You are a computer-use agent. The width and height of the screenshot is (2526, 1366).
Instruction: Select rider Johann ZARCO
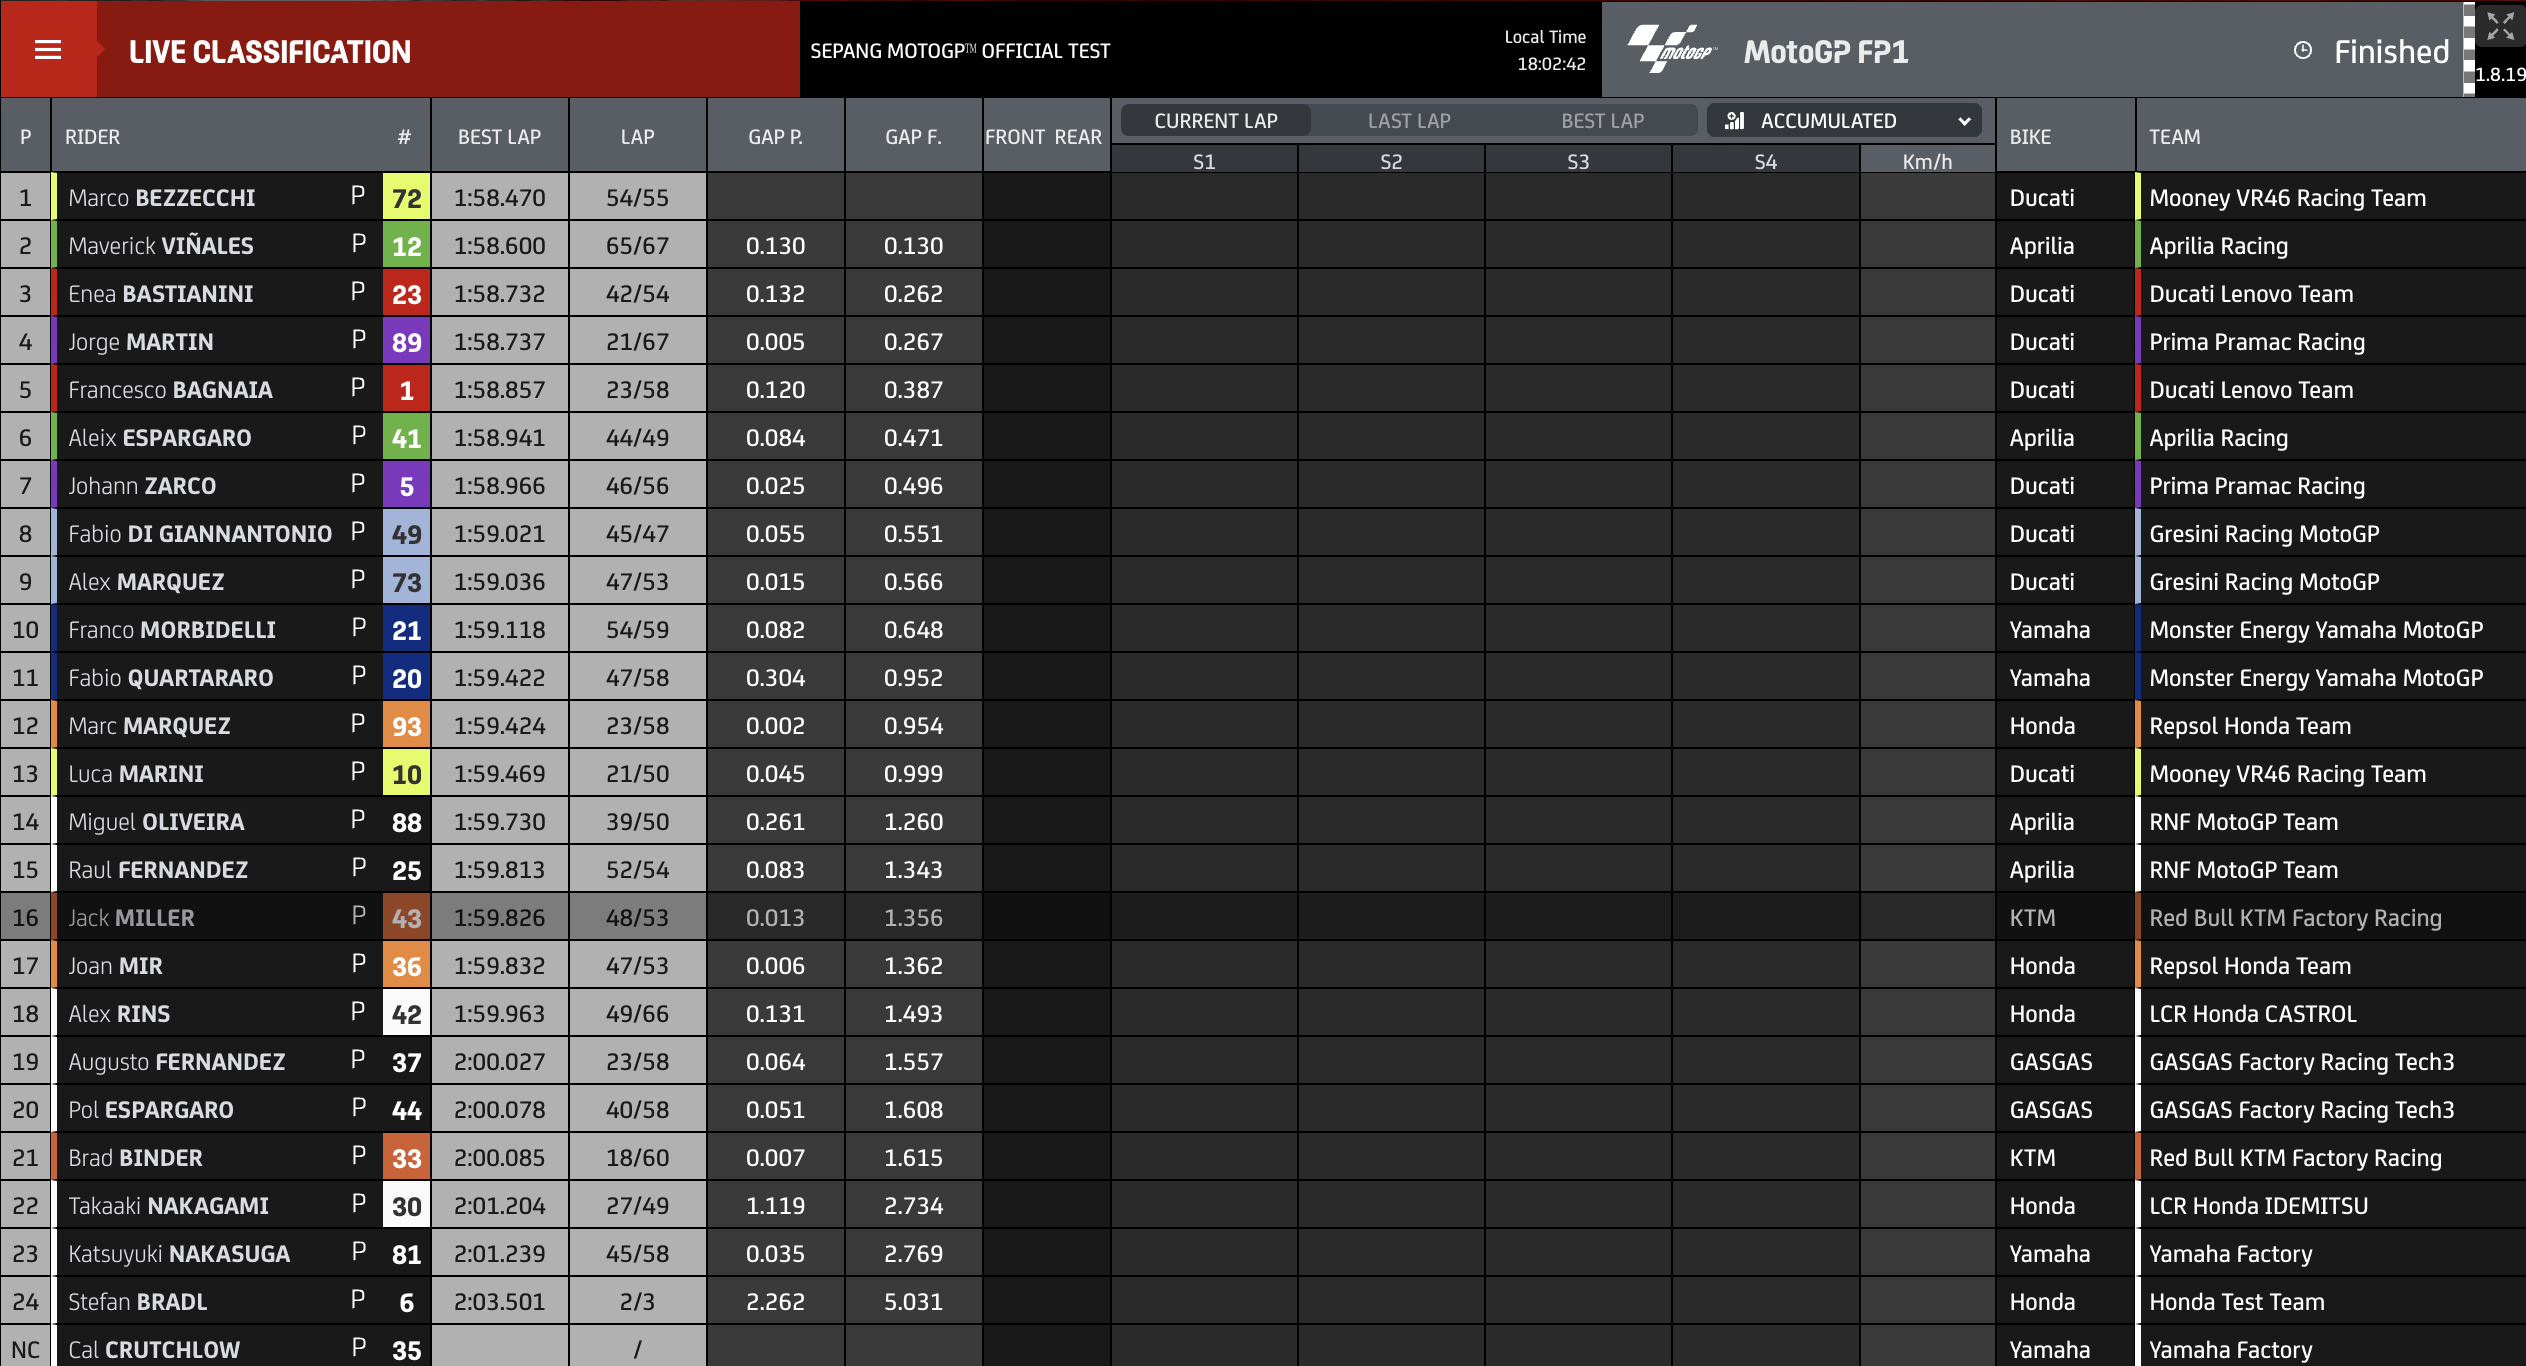pyautogui.click(x=142, y=486)
